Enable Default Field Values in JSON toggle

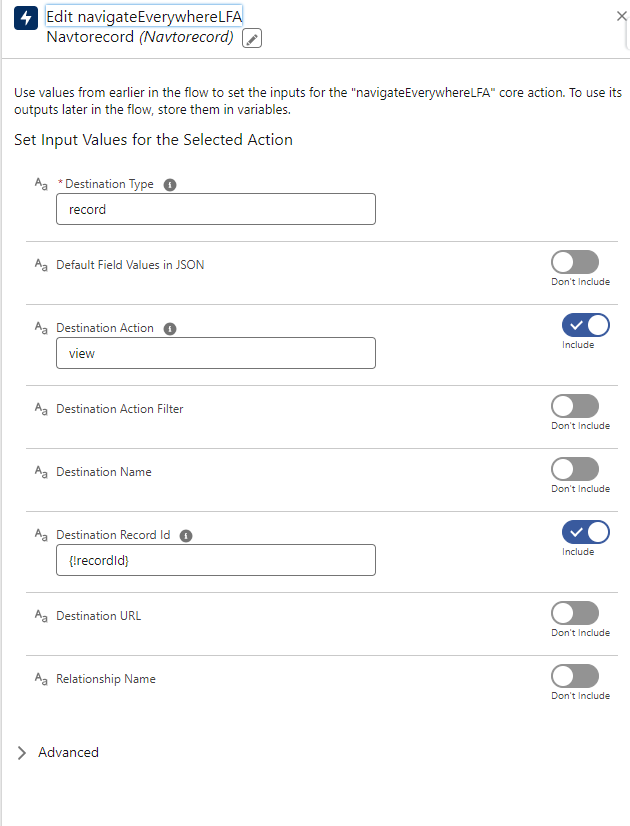pyautogui.click(x=575, y=262)
